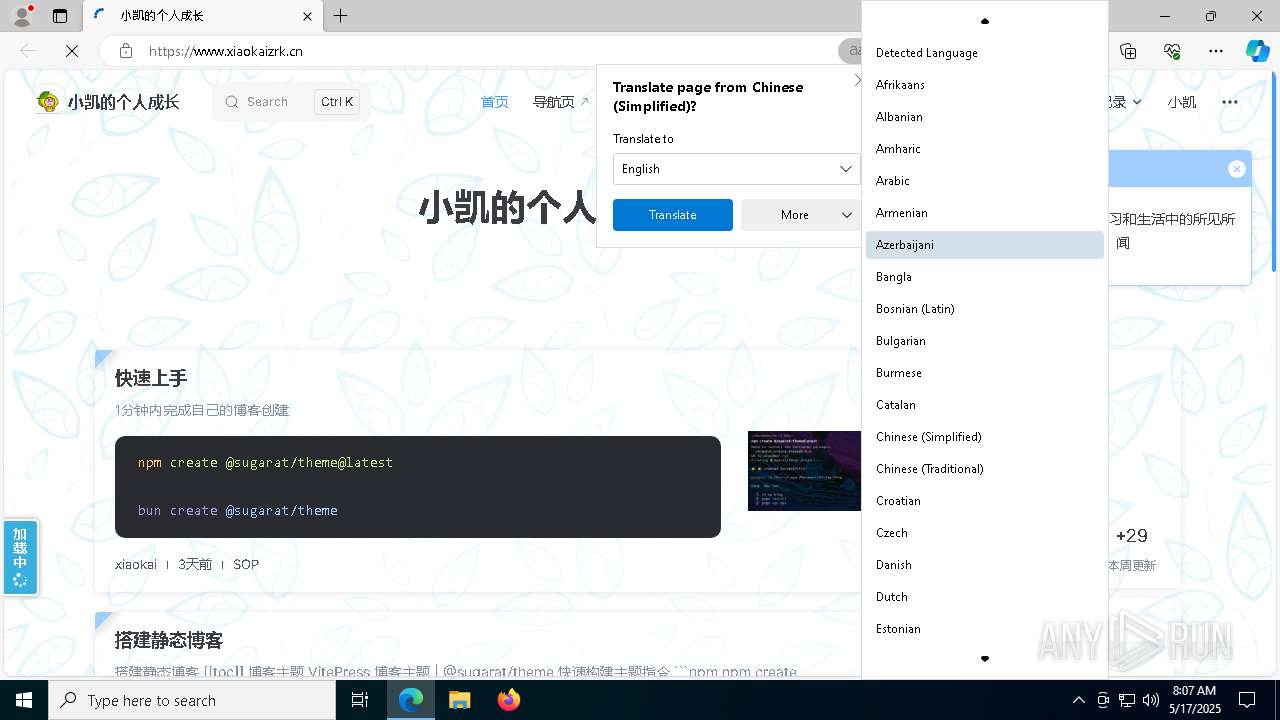Open the Translate to English dropdown
Image resolution: width=1280 pixels, height=720 pixels.
(x=736, y=169)
